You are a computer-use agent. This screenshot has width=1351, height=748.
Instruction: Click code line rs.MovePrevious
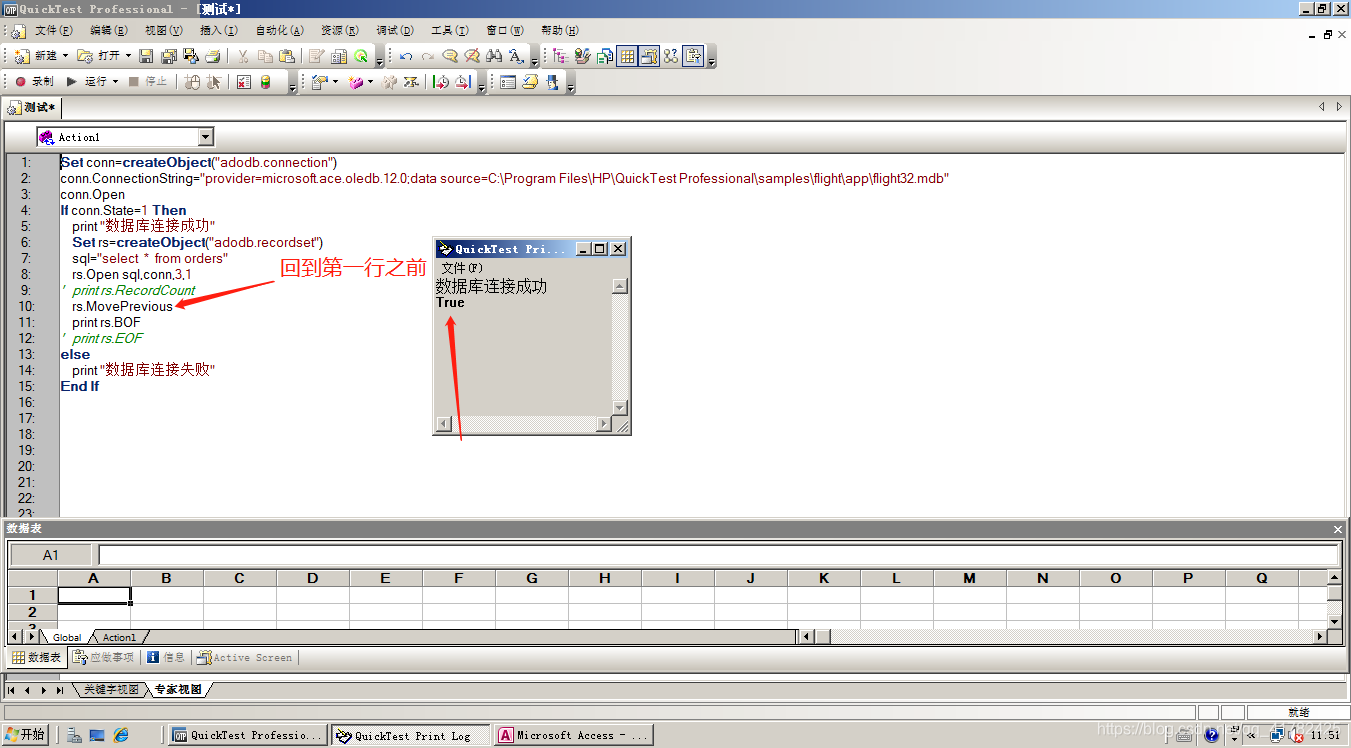pyautogui.click(x=122, y=306)
